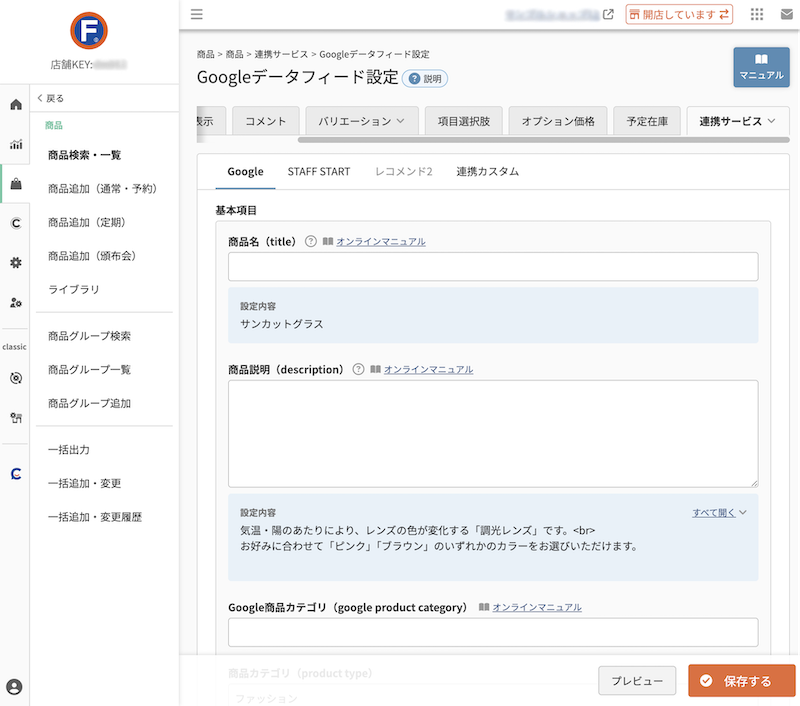
Task: Open the settings gear sidebar icon
Action: (x=16, y=263)
